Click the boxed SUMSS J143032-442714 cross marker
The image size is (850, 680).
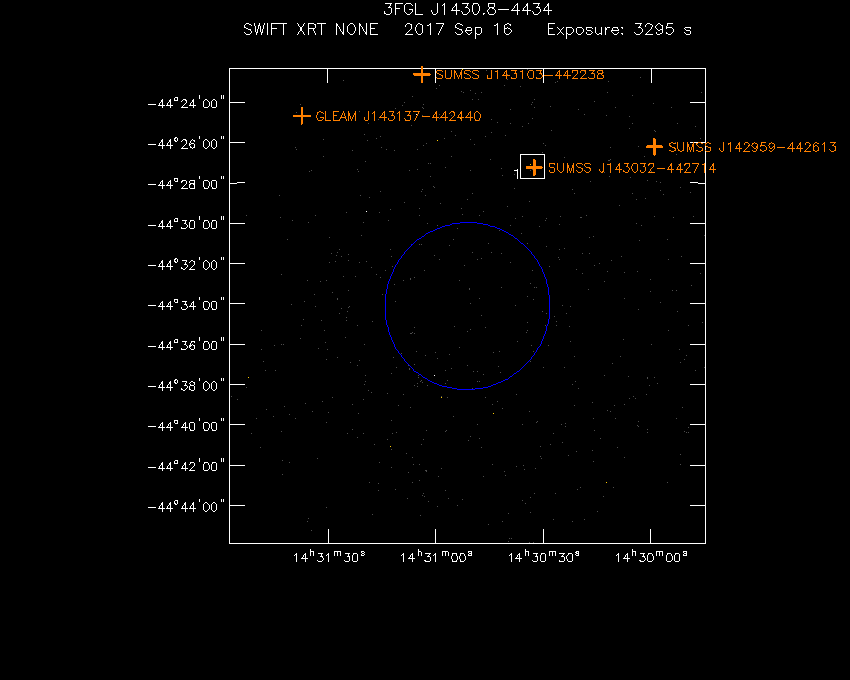click(534, 168)
